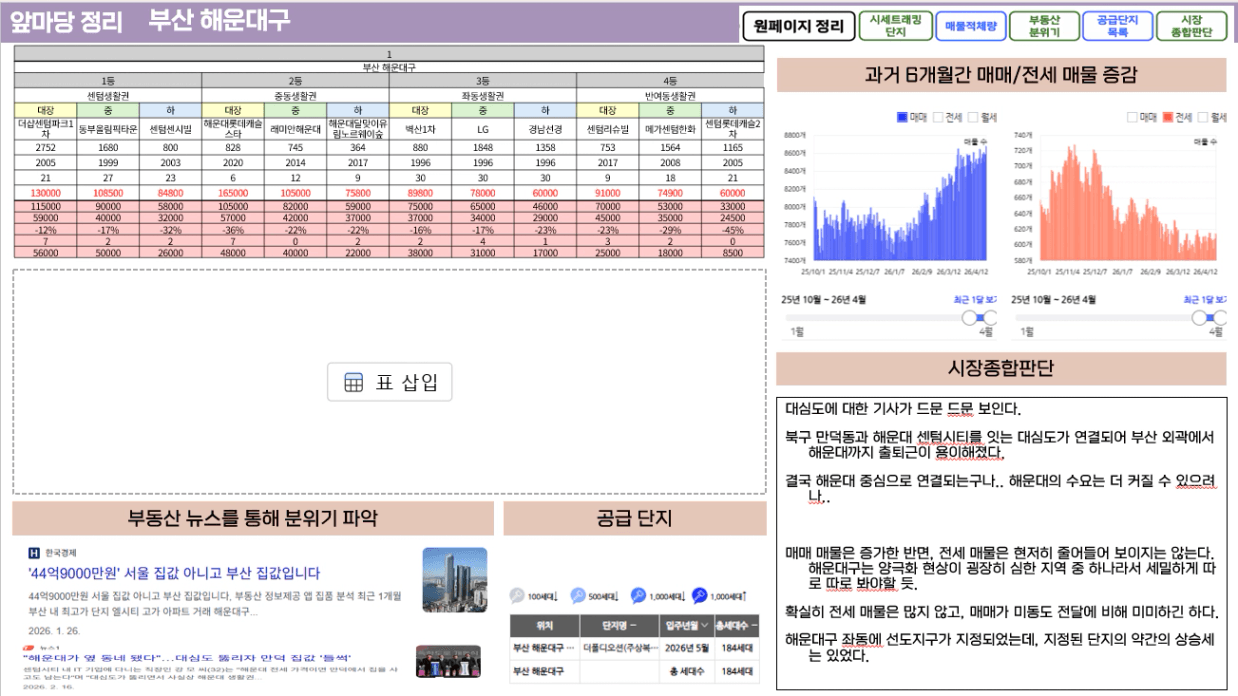Open the 매물적체량 tab
This screenshot has width=1238, height=696.
pyautogui.click(x=970, y=26)
